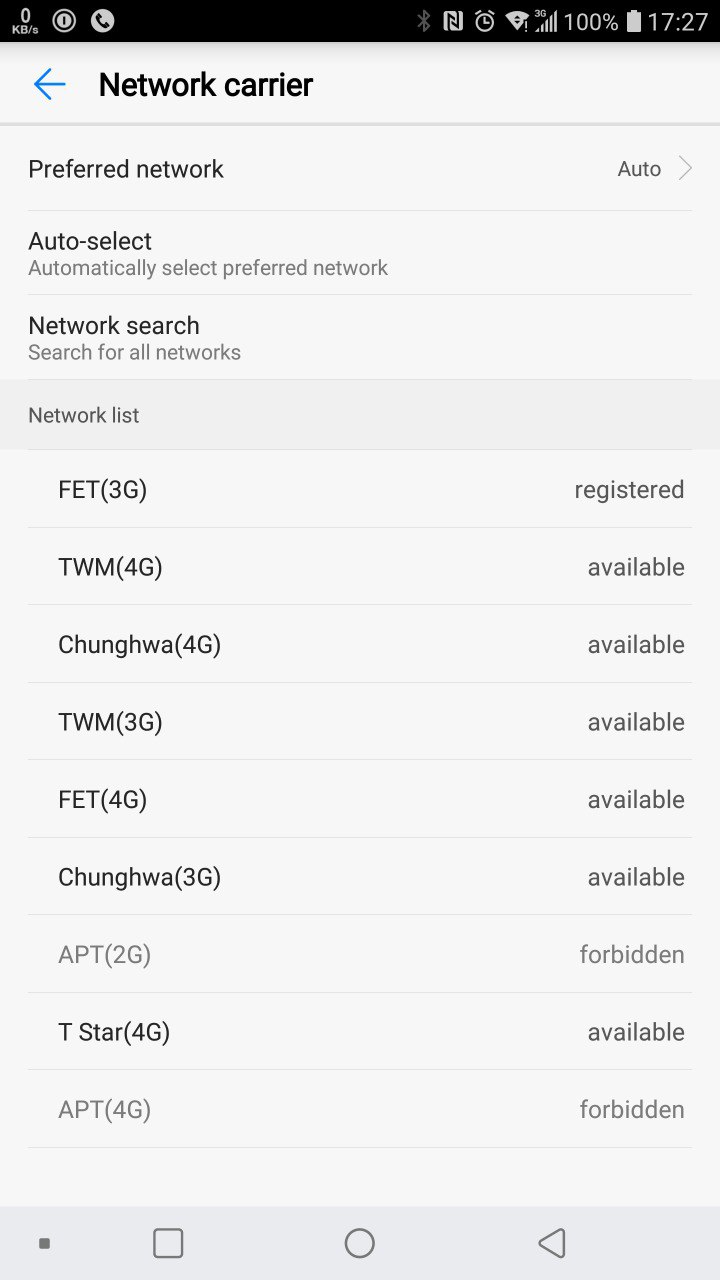Open the Preferred network Auto setting
Image resolution: width=720 pixels, height=1280 pixels.
(639, 169)
